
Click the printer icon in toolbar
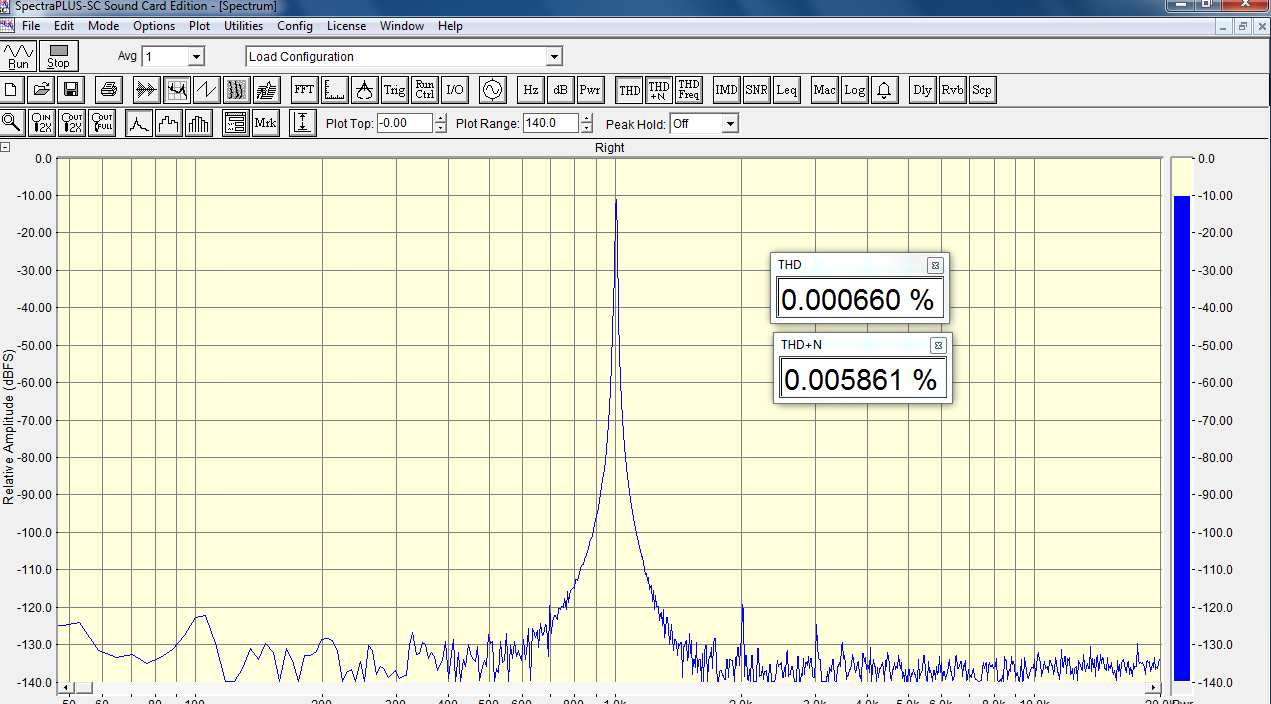pos(109,90)
